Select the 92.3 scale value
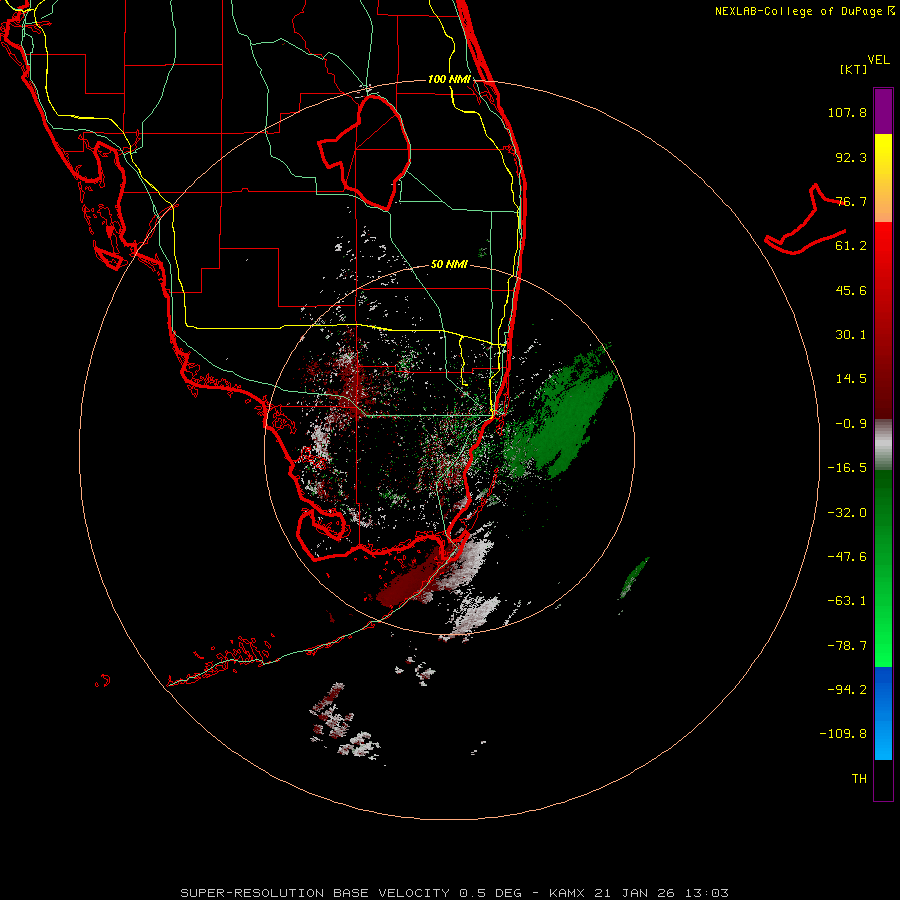This screenshot has height=900, width=900. click(851, 157)
